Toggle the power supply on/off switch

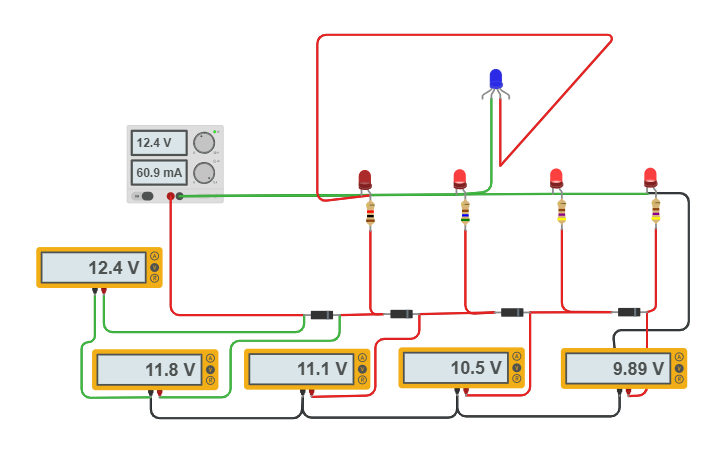(x=145, y=196)
